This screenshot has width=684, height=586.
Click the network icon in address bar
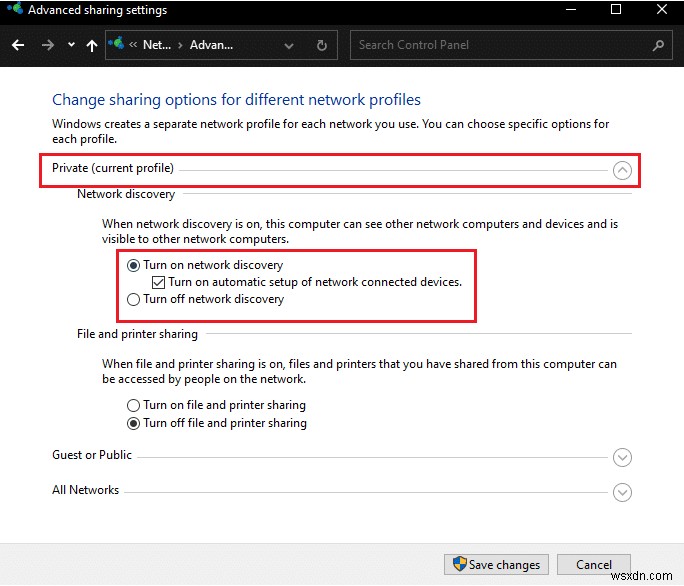[116, 44]
